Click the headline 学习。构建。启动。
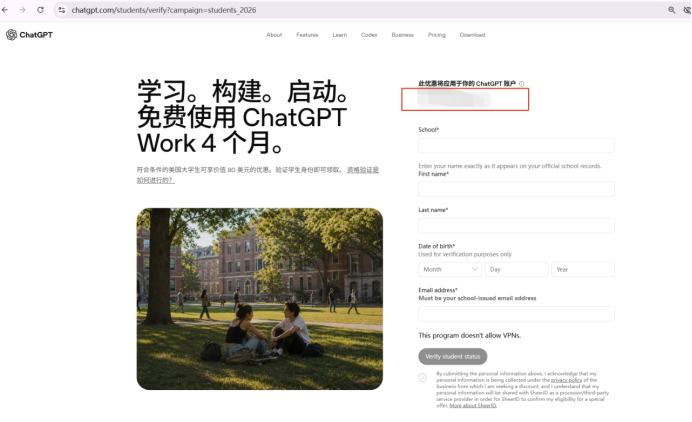The height and width of the screenshot is (422, 692). click(x=245, y=91)
